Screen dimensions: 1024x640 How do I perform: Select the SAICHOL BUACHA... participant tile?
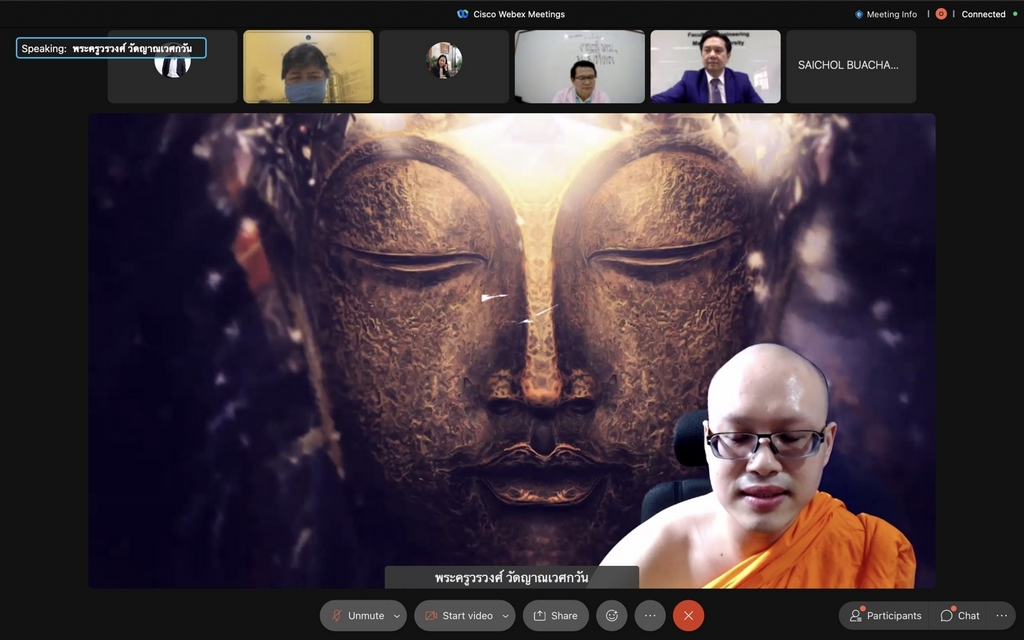coord(850,66)
